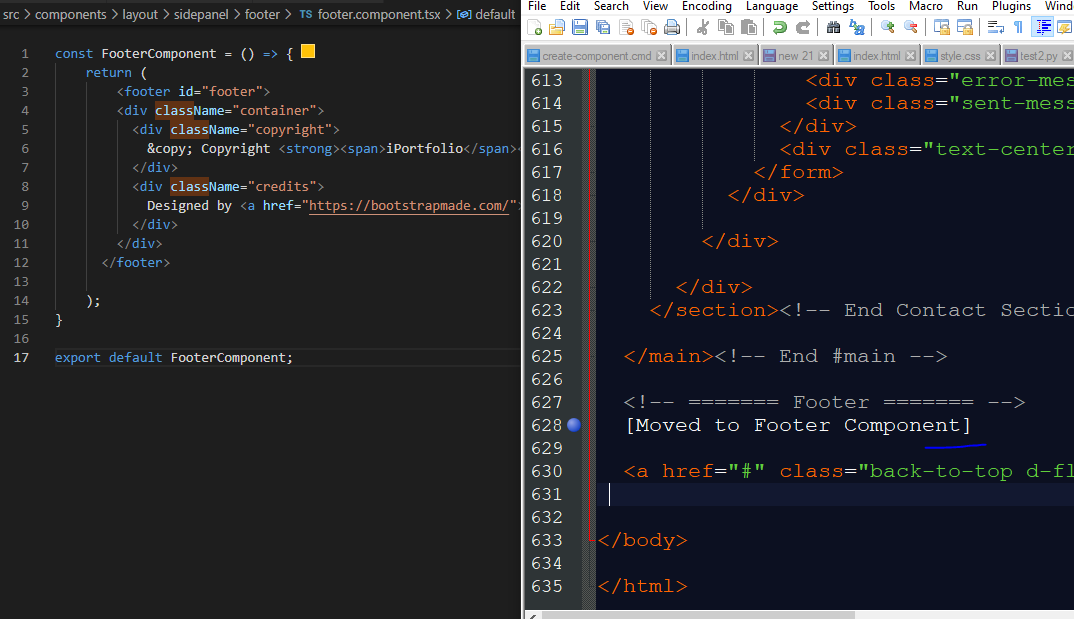This screenshot has width=1074, height=619.
Task: Toggle the blue bookmark on line 628
Action: [x=573, y=425]
